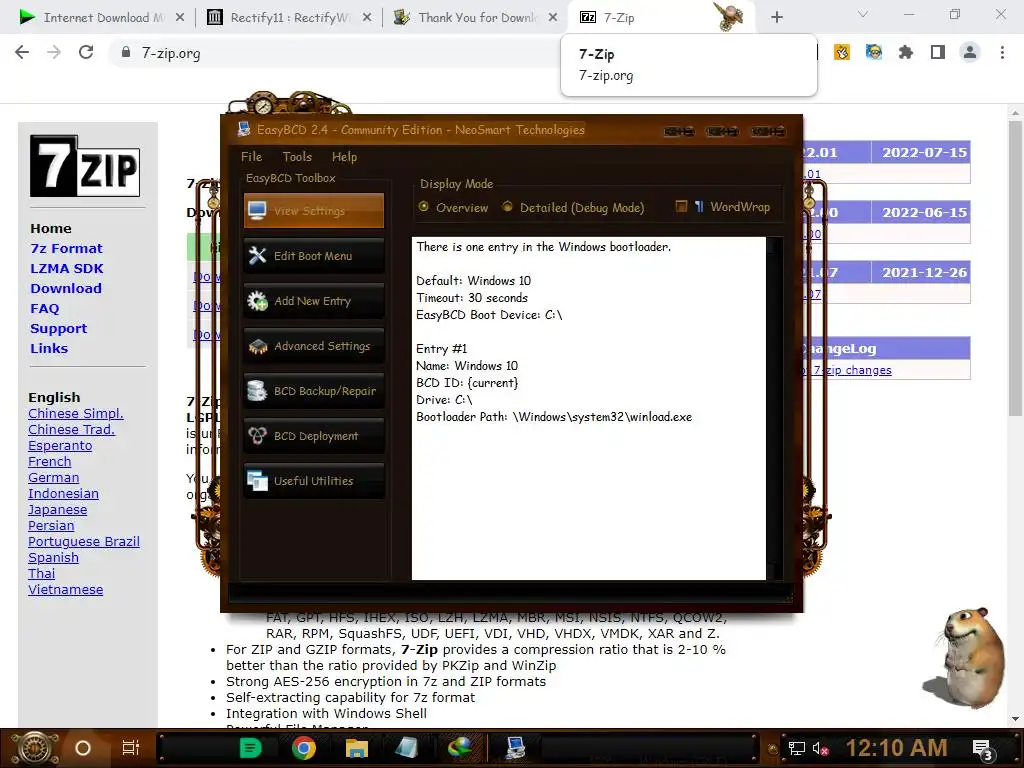Click the taskbar clock 12:10 AM
Screen dimensions: 1024x768
coord(897,748)
